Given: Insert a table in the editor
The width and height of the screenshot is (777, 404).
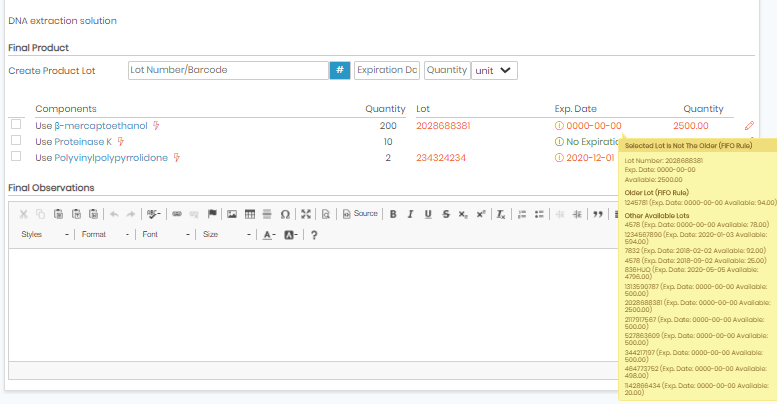Looking at the screenshot, I should [x=250, y=214].
